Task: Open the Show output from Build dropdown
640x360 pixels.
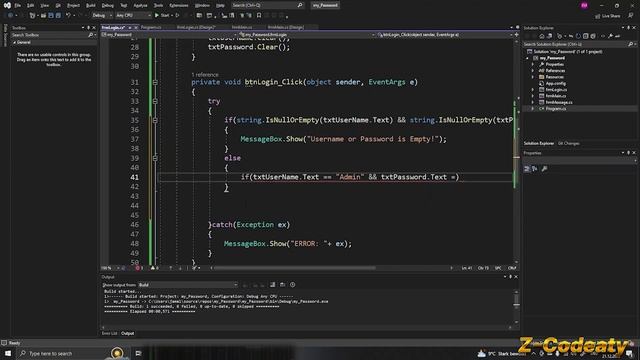Action: coord(188,285)
